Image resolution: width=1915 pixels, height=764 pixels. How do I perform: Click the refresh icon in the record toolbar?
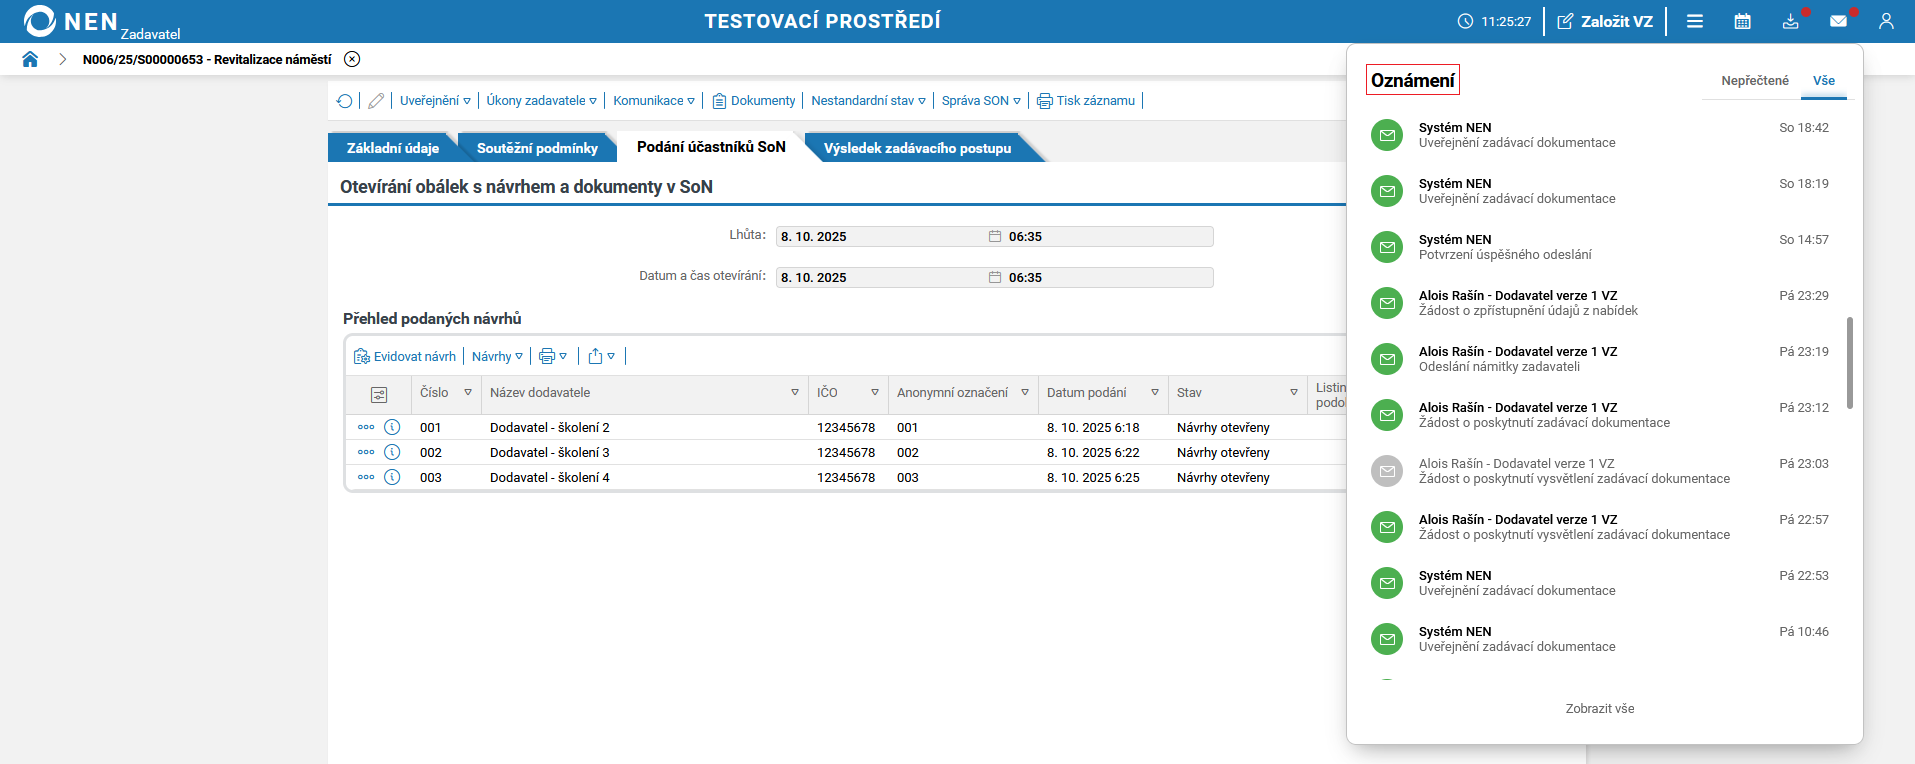[x=345, y=101]
